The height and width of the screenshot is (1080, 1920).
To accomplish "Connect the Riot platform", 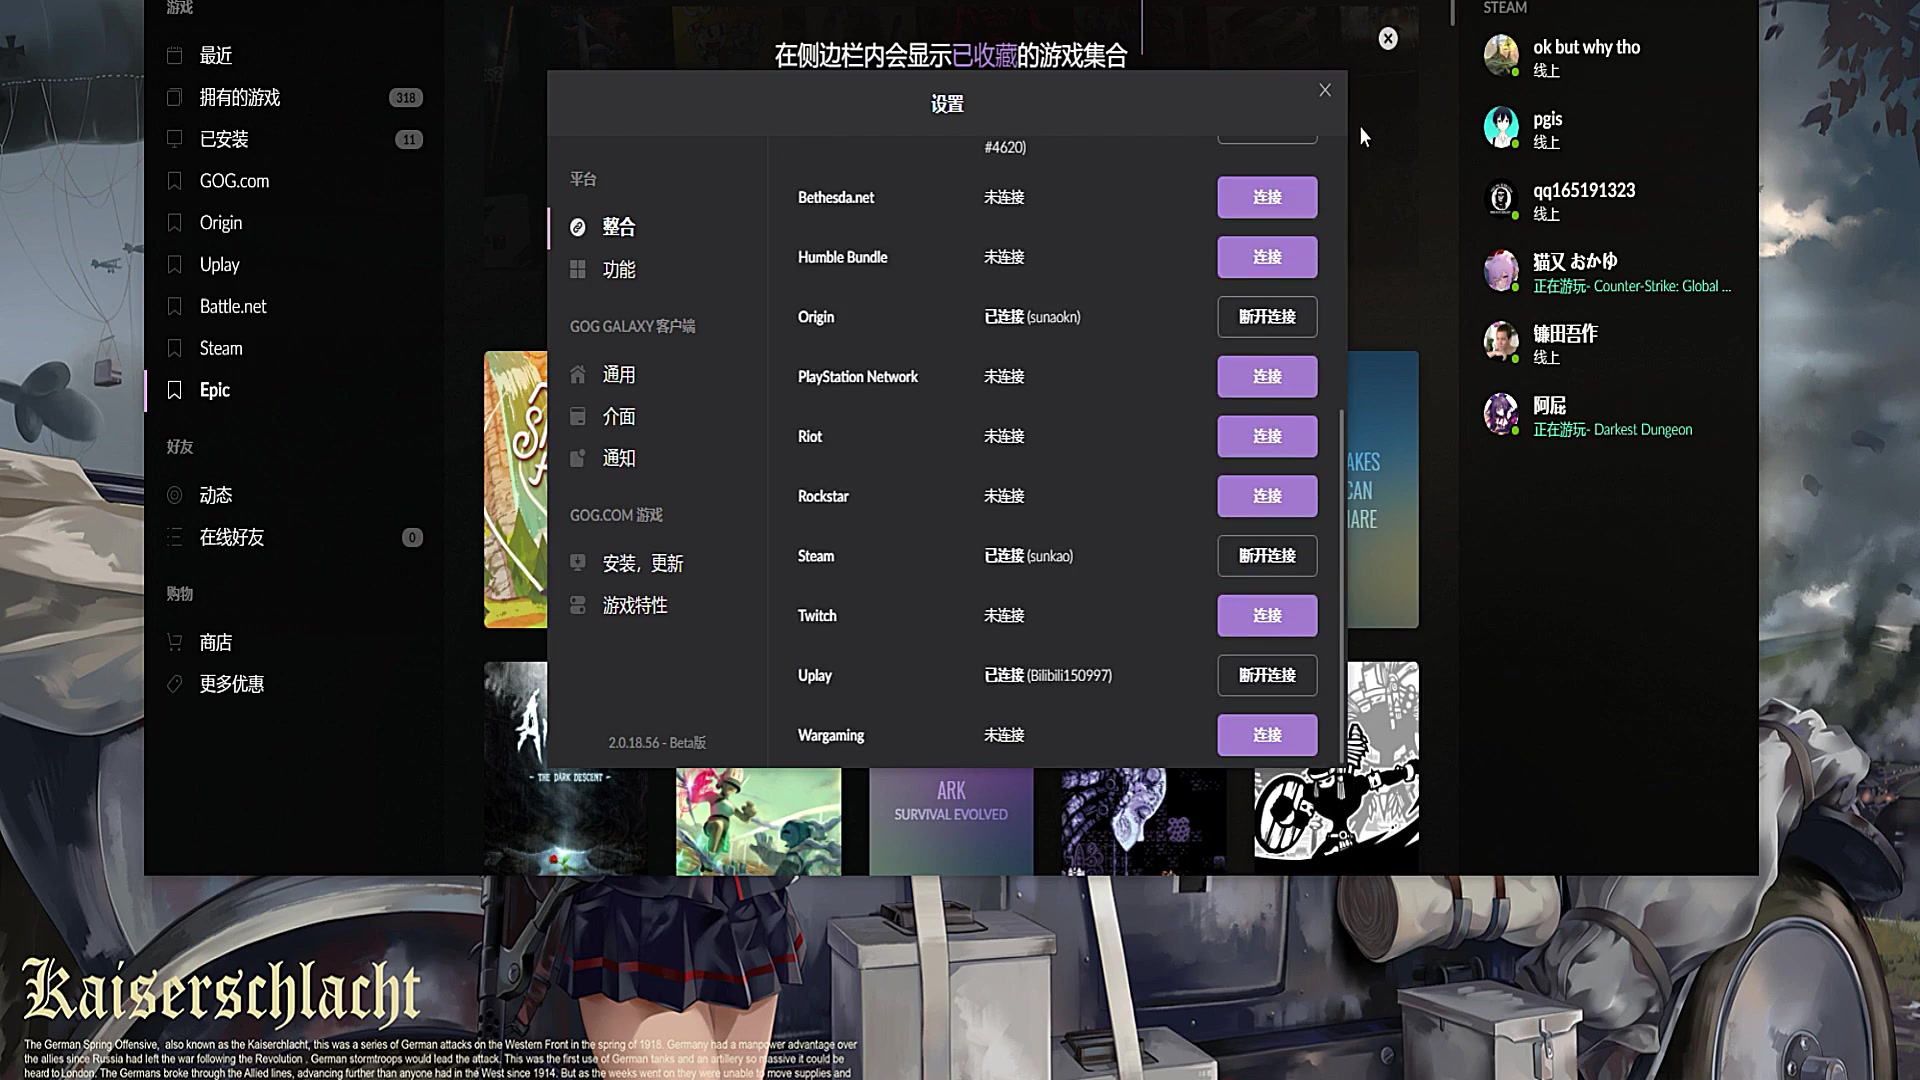I will click(1267, 436).
